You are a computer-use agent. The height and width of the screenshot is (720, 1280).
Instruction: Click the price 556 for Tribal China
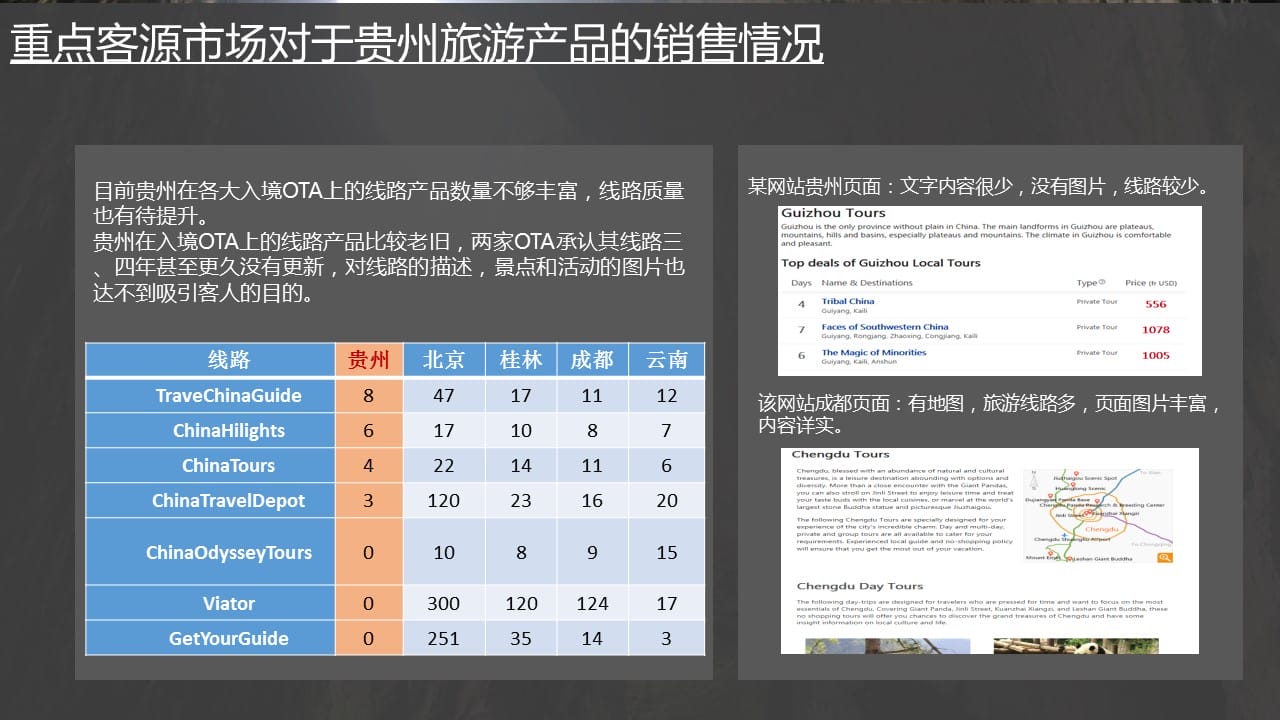tap(1156, 304)
